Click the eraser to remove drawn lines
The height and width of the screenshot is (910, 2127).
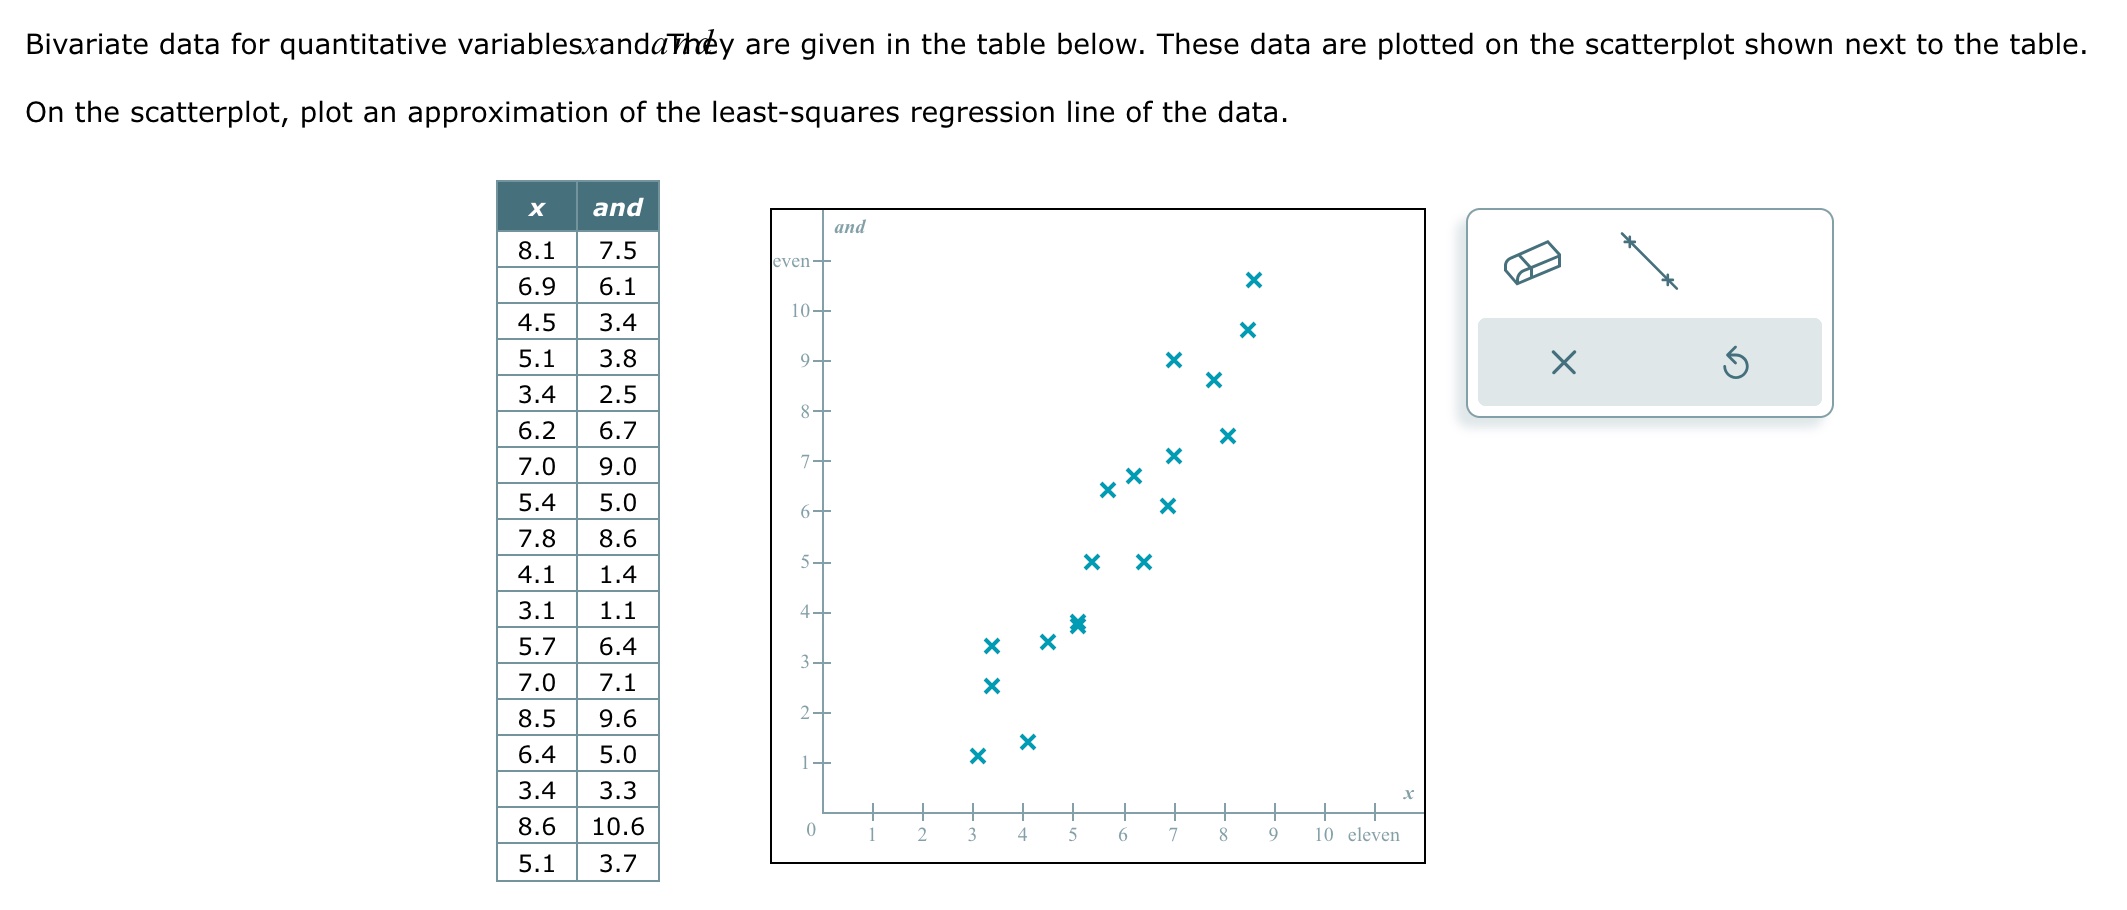[x=1533, y=263]
